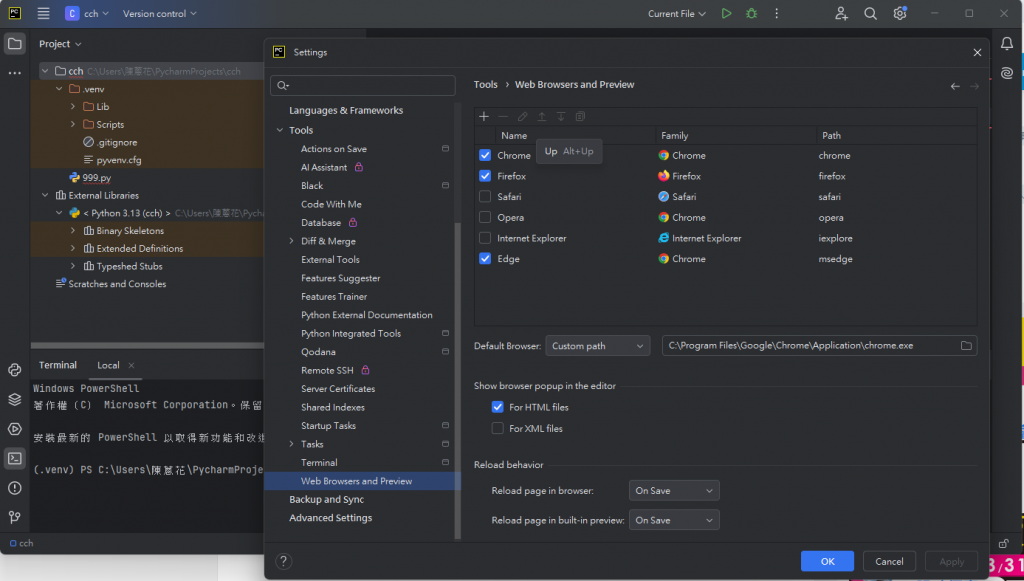Enable the Safari browser checkbox
The height and width of the screenshot is (581, 1024).
pyautogui.click(x=485, y=196)
